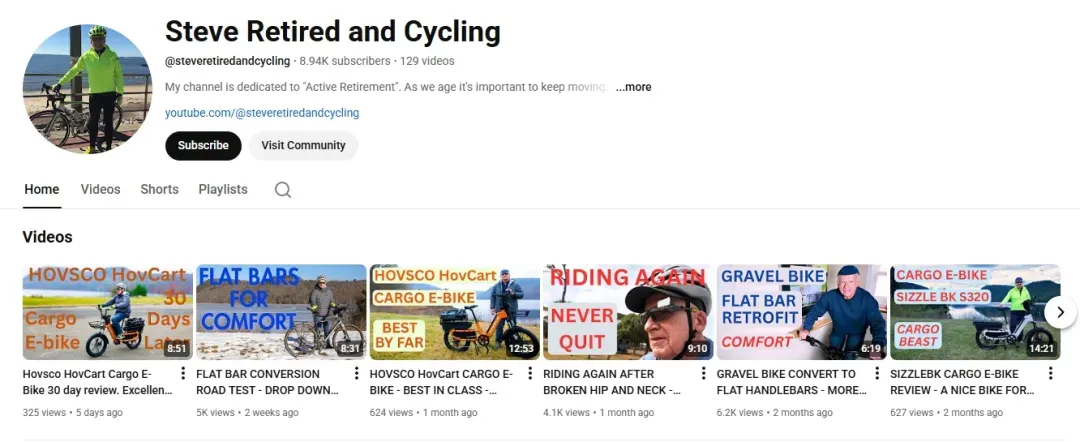The width and height of the screenshot is (1080, 442).
Task: Open options menu for RIDING AGAIN video
Action: click(x=704, y=374)
